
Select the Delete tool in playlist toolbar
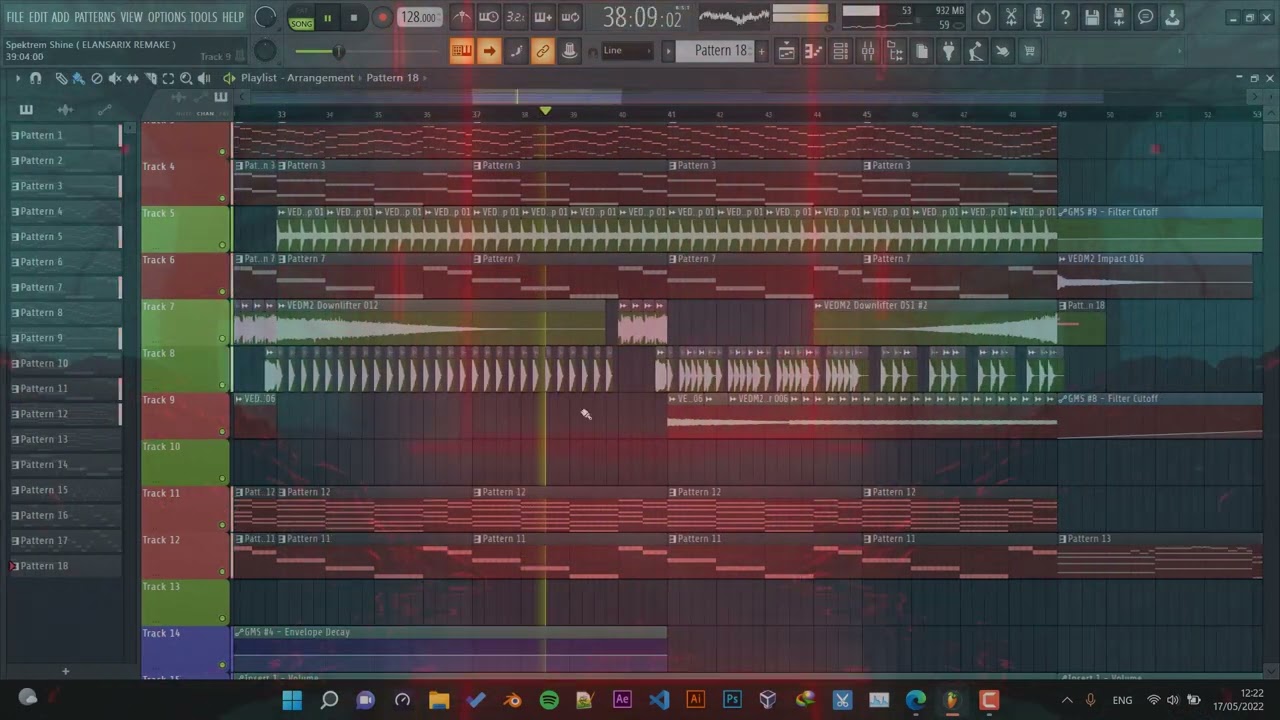coord(97,78)
